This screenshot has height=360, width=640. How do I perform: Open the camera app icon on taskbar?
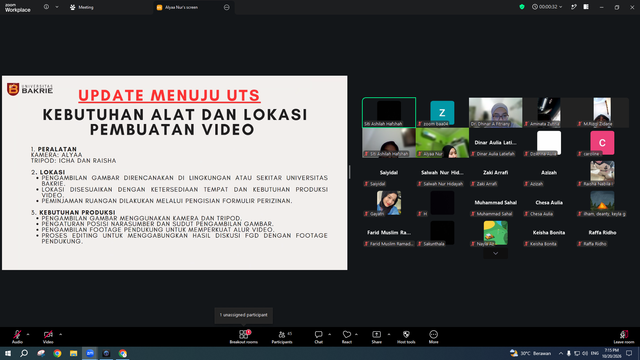tap(106, 353)
